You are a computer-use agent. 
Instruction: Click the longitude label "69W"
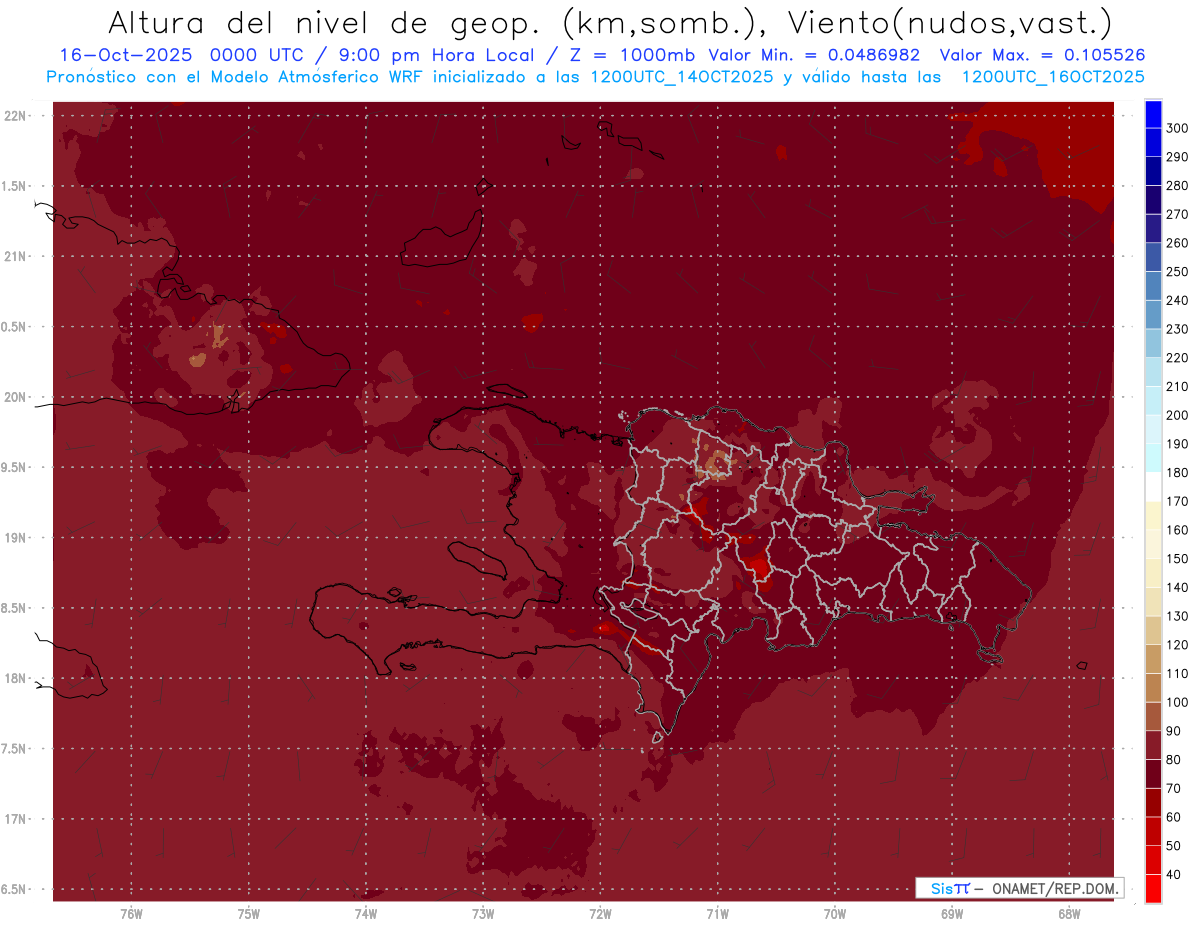[952, 915]
